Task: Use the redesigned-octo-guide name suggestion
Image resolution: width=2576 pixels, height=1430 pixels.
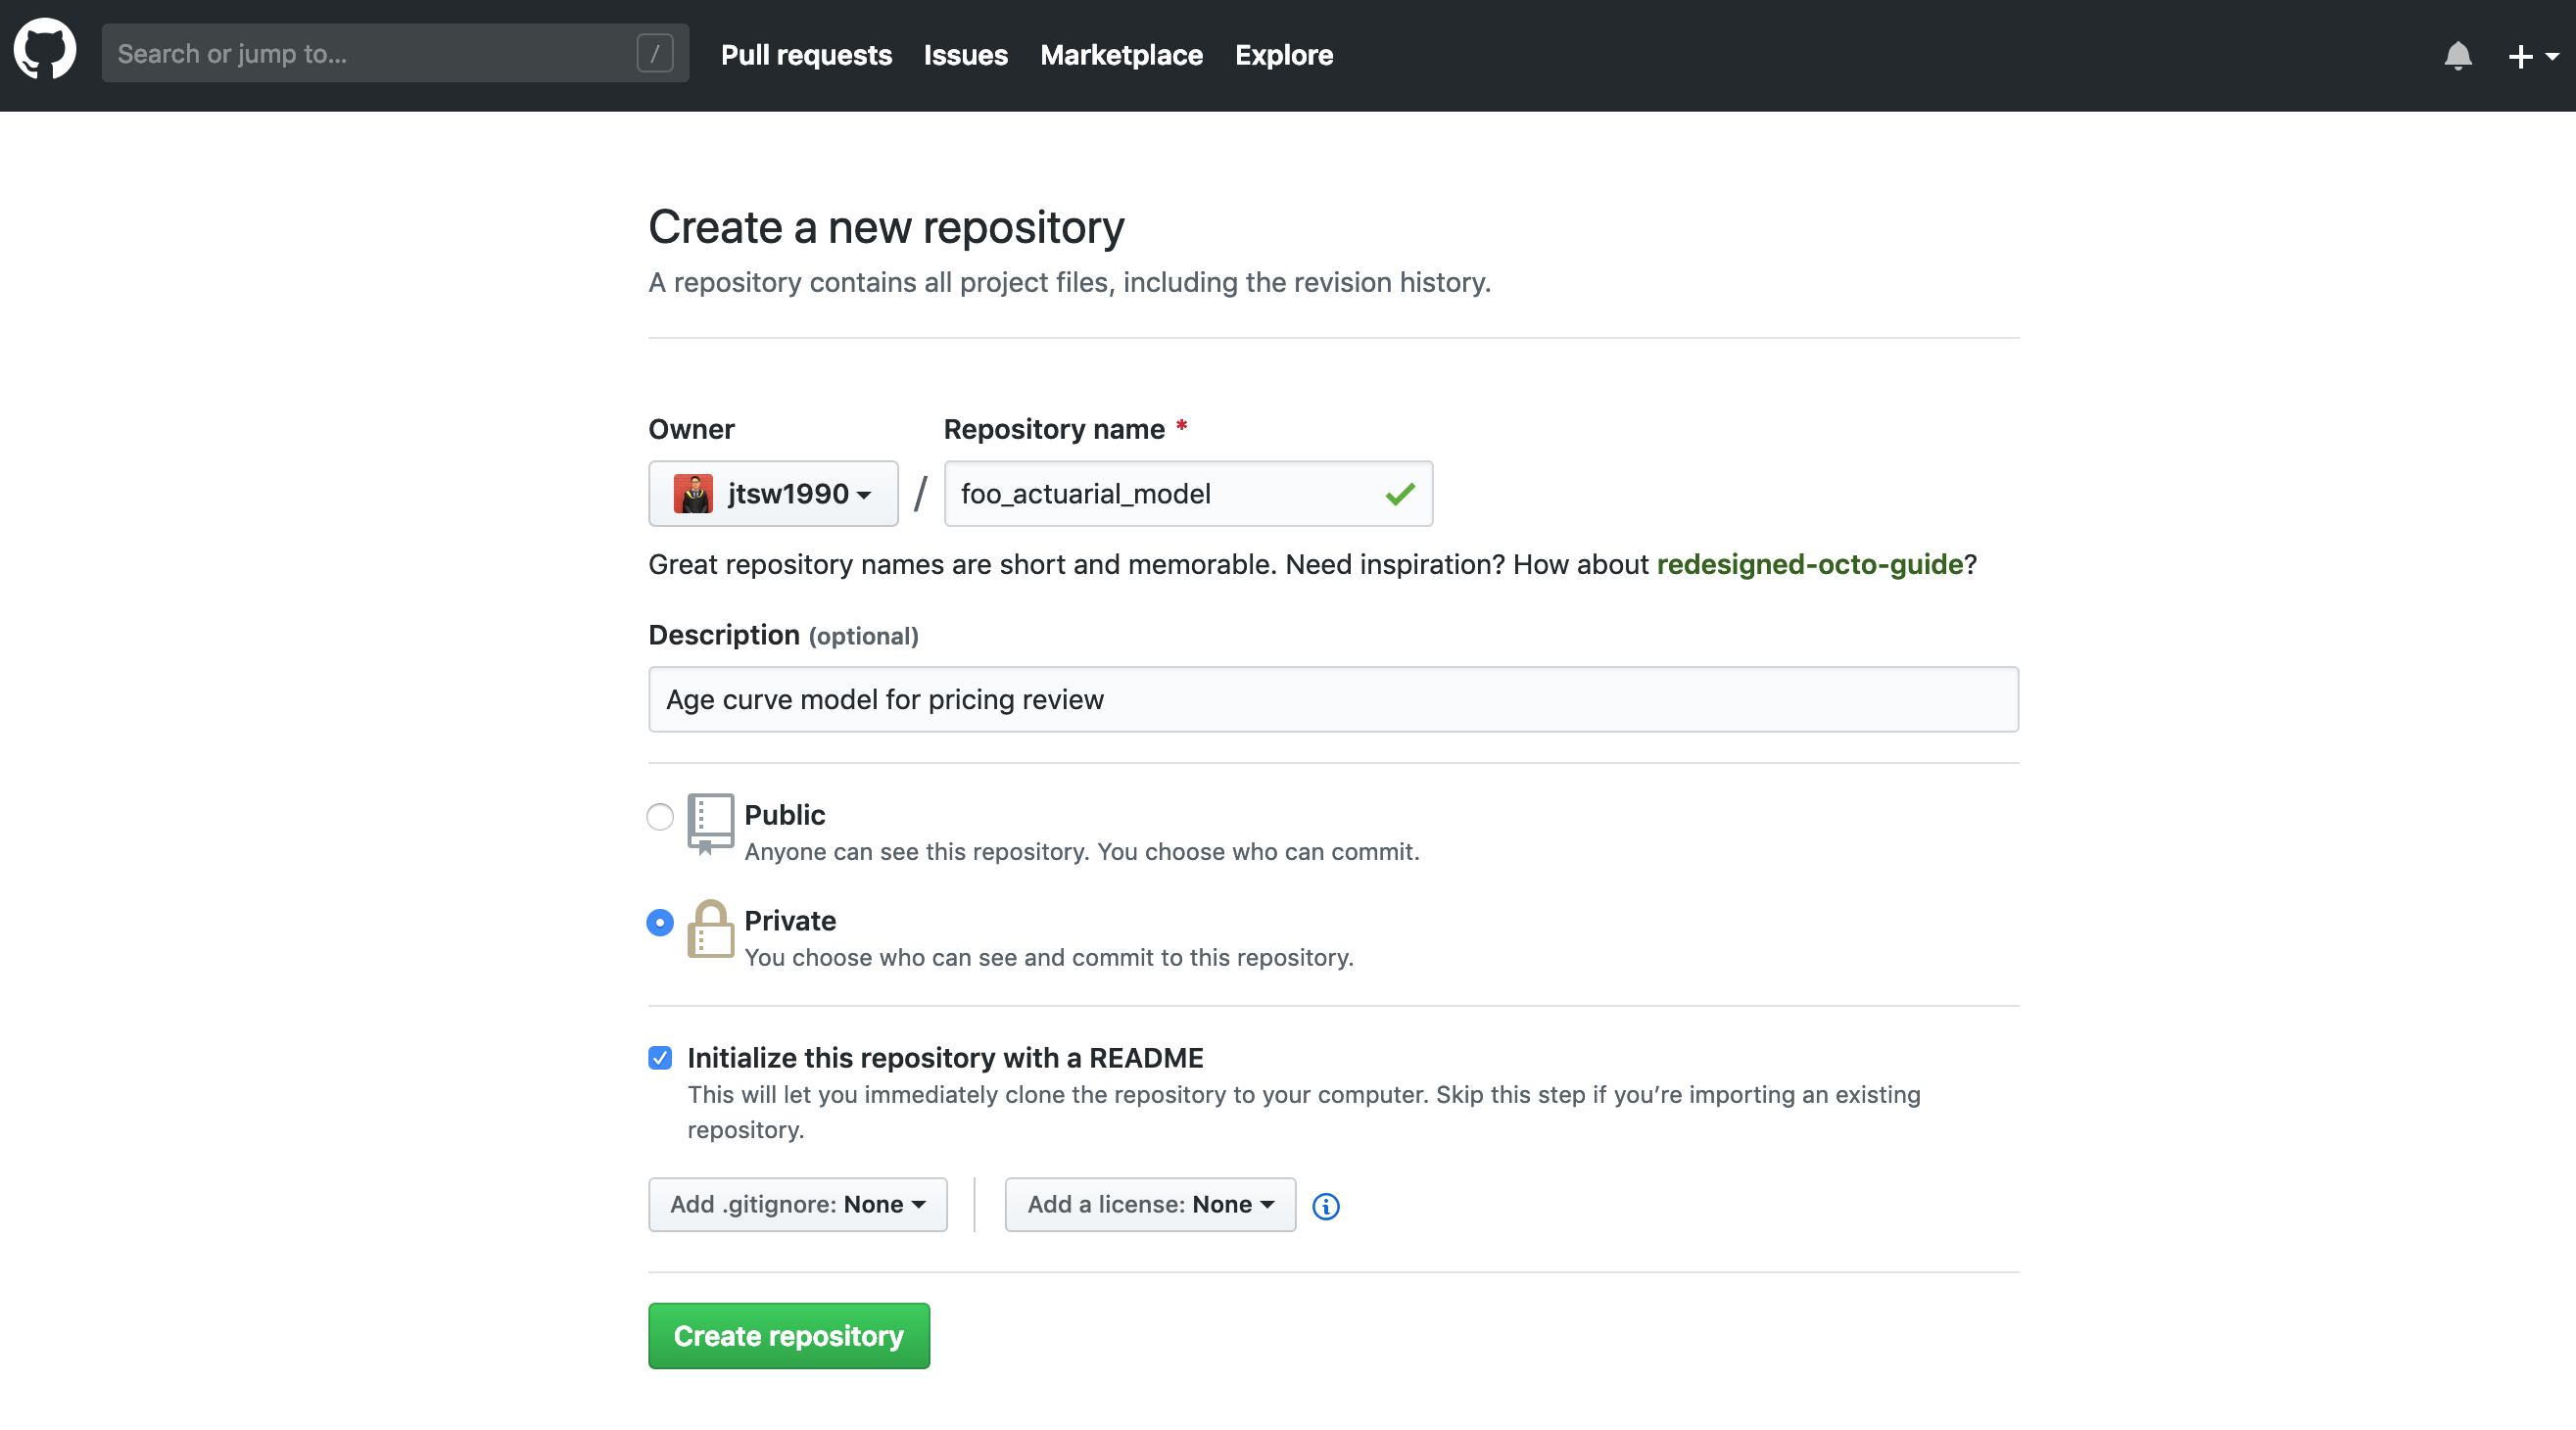Action: pos(1809,564)
